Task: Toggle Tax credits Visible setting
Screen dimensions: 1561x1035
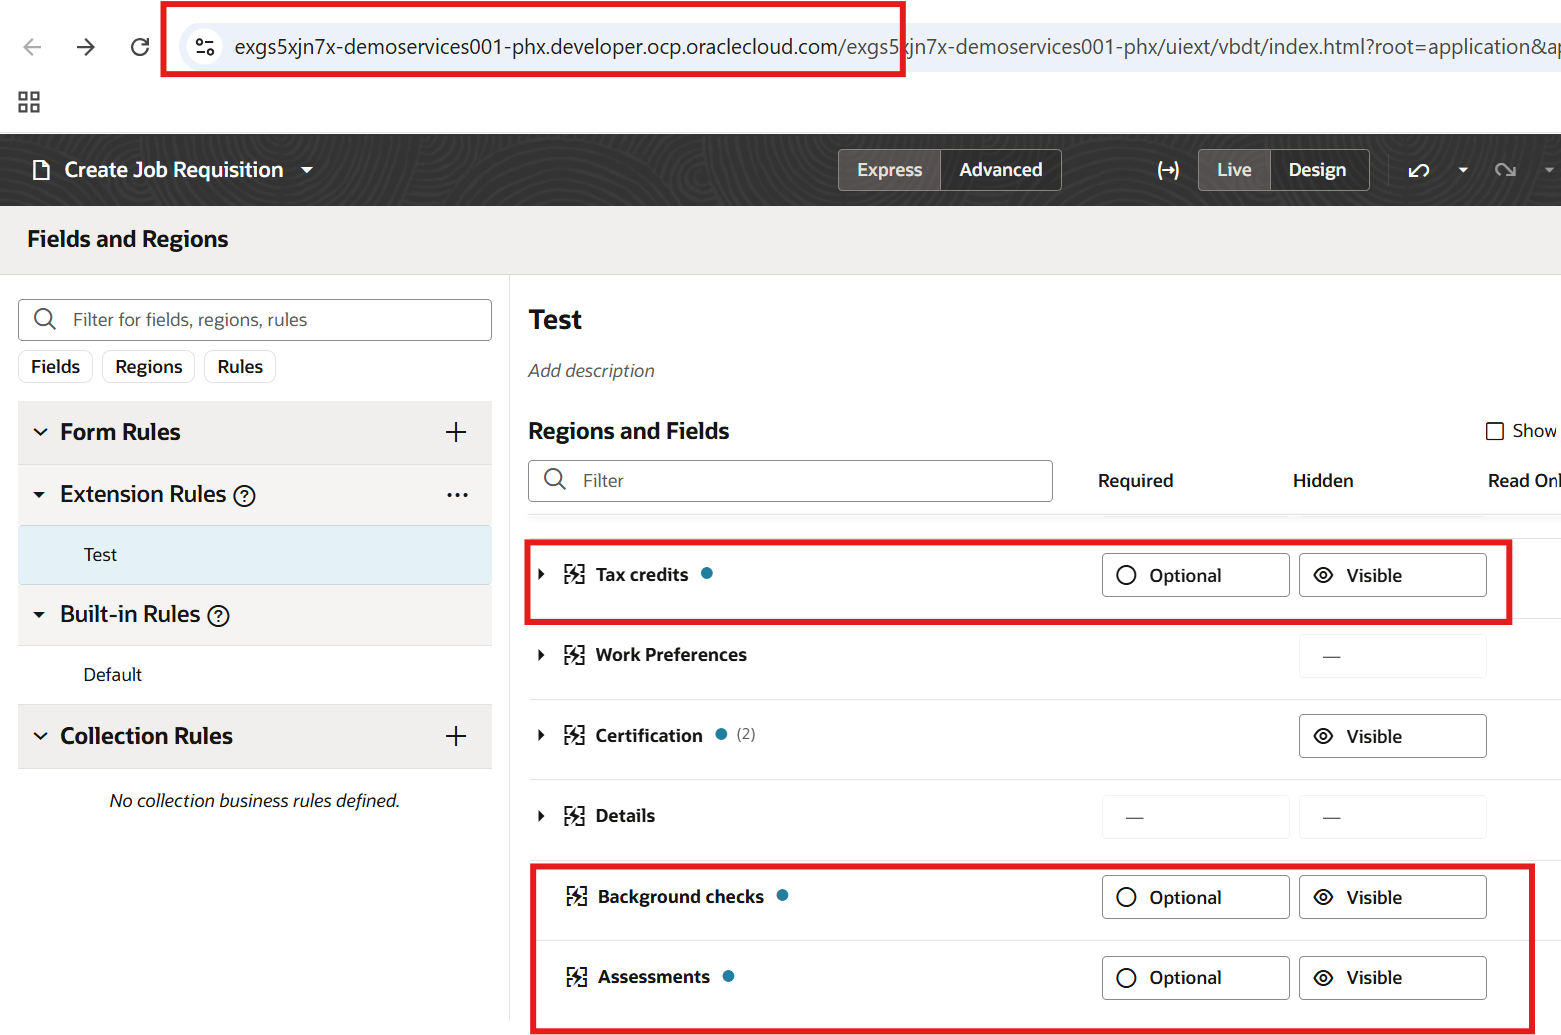Action: point(1393,575)
